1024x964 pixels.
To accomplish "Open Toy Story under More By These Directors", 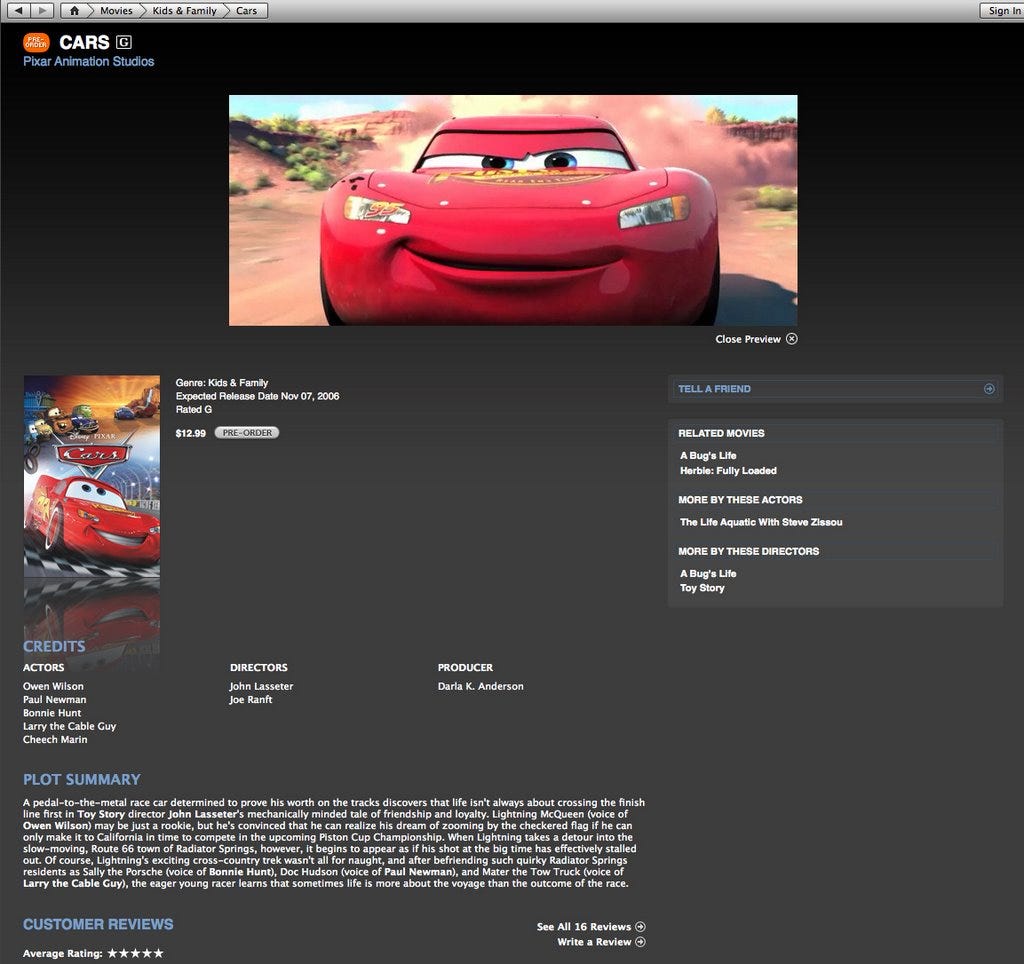I will coord(702,588).
